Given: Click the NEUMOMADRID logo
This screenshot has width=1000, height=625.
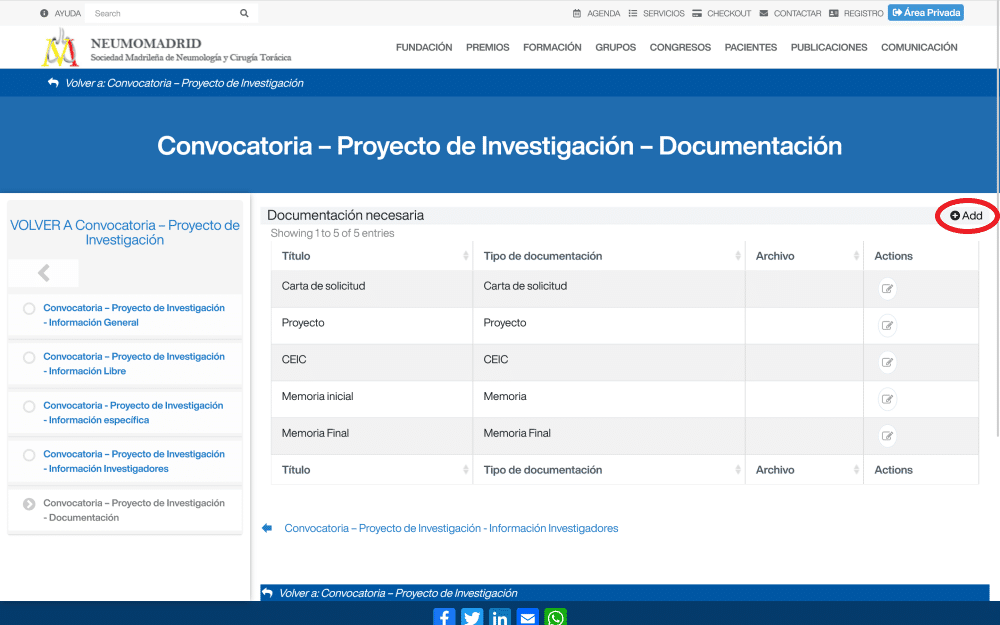Looking at the screenshot, I should (60, 47).
